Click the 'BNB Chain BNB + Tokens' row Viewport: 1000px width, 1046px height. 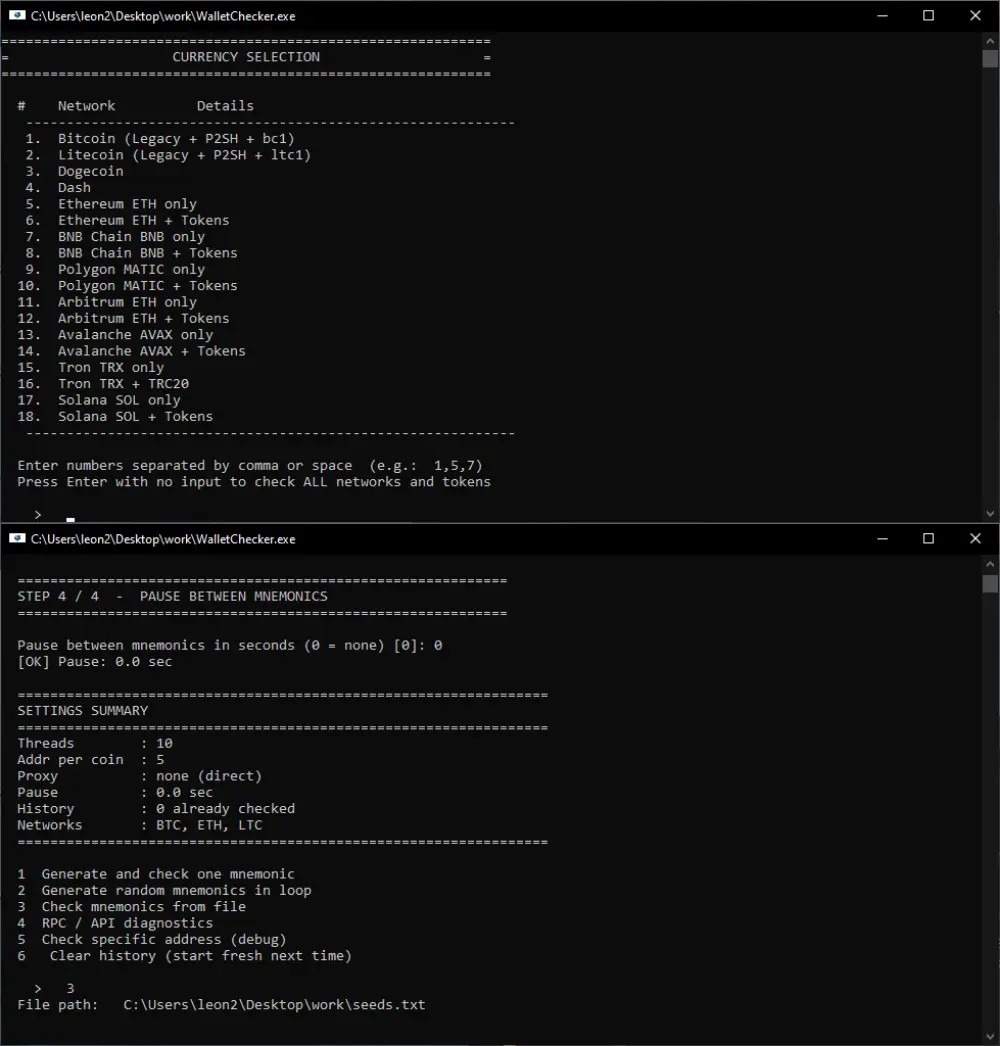[x=131, y=253]
